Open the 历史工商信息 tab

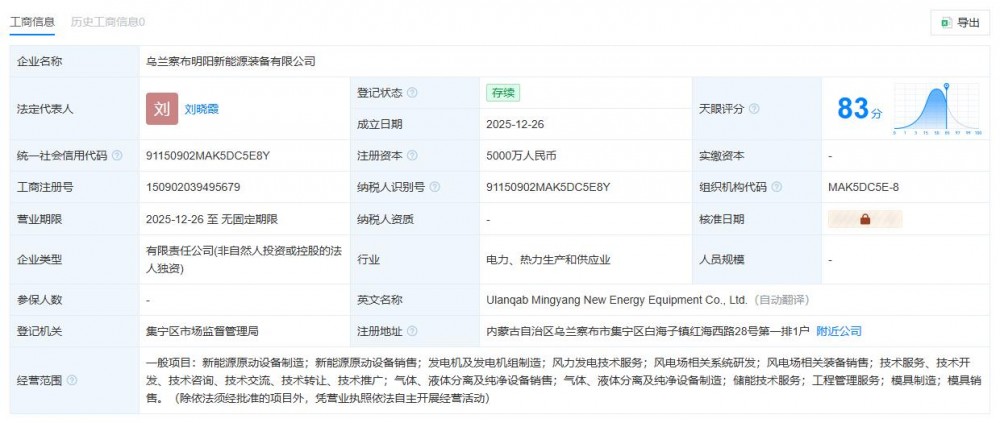(x=107, y=21)
